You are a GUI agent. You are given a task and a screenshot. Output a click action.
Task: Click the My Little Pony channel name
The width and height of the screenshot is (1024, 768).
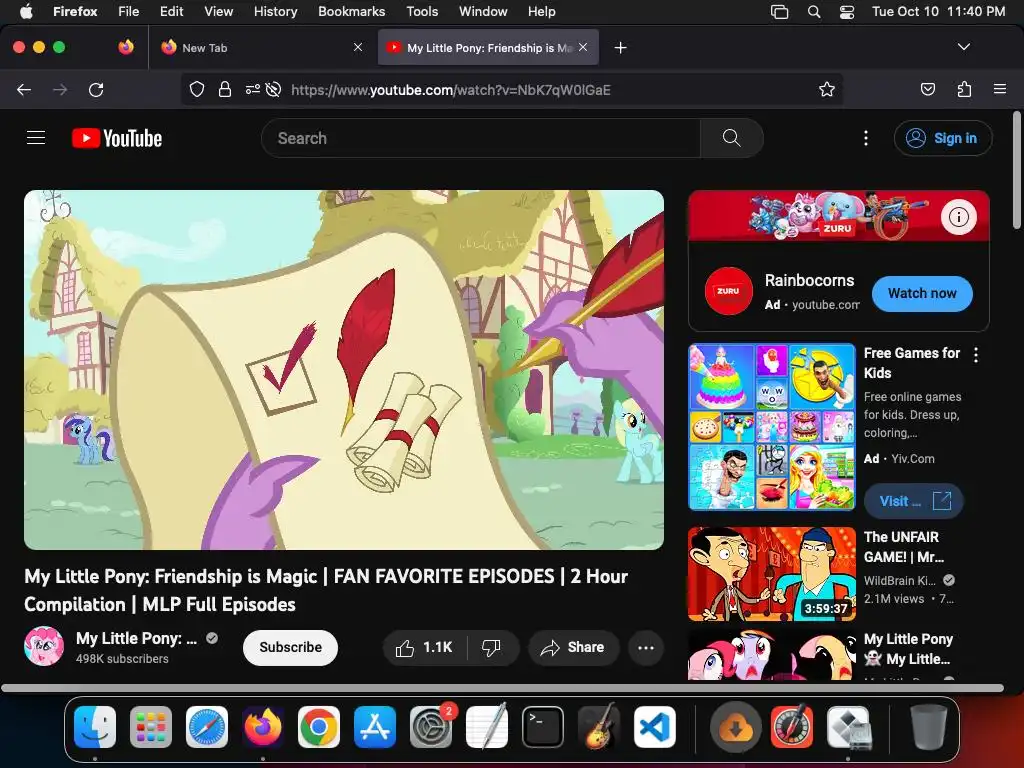(136, 638)
